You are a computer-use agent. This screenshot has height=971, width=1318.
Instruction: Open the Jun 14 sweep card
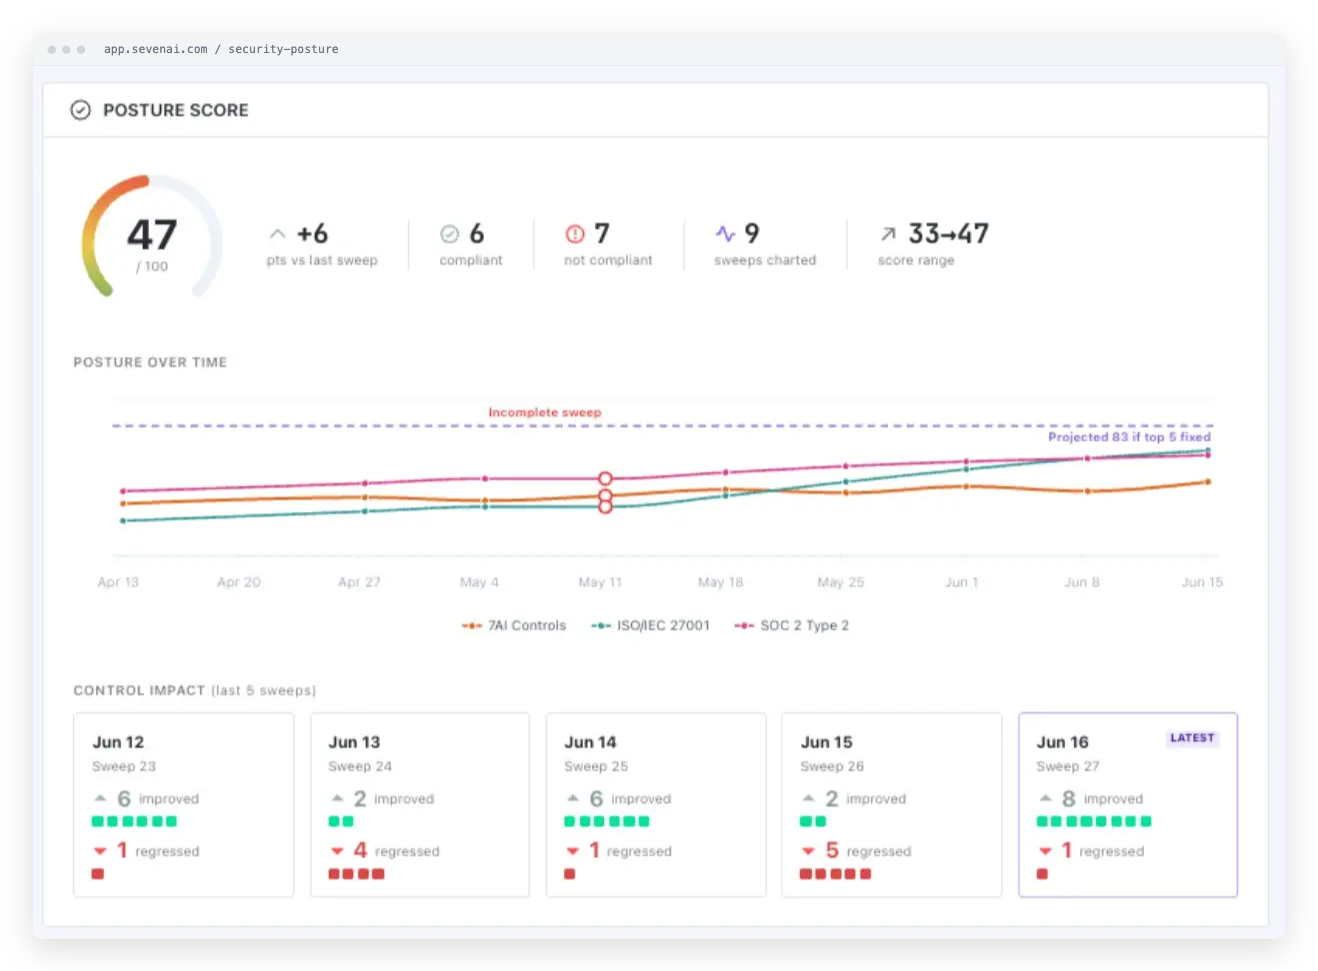(656, 805)
